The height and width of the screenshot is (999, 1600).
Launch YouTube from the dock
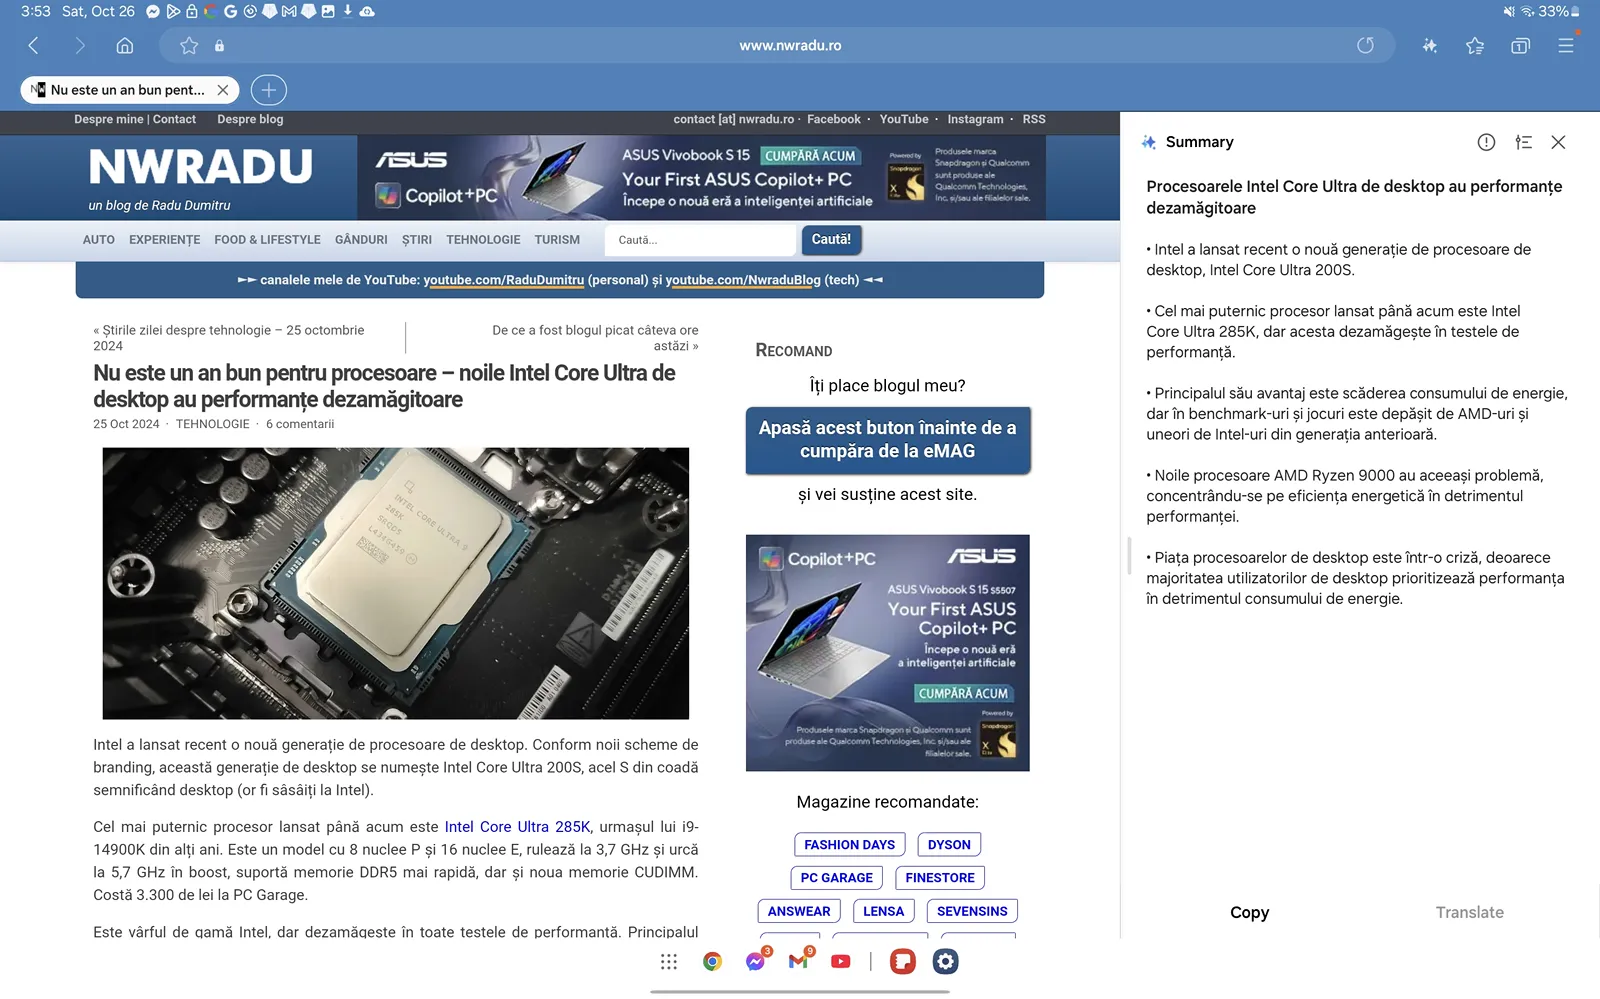coord(841,962)
